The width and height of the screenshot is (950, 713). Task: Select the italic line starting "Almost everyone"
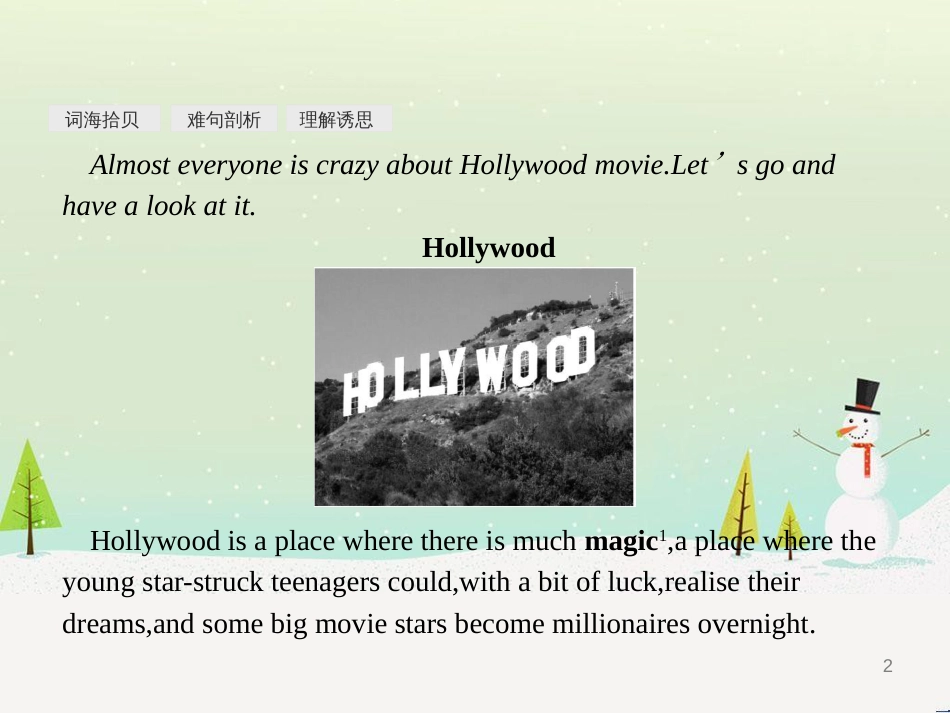tap(463, 165)
